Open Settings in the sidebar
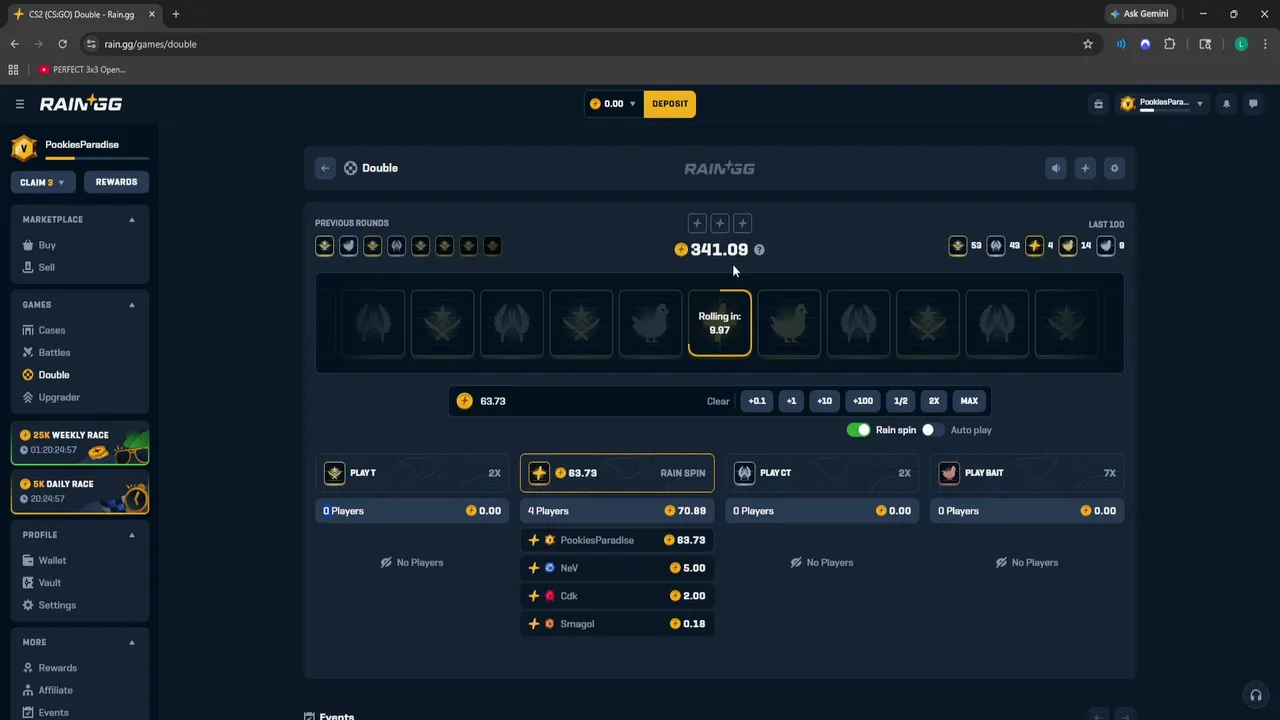 point(57,605)
